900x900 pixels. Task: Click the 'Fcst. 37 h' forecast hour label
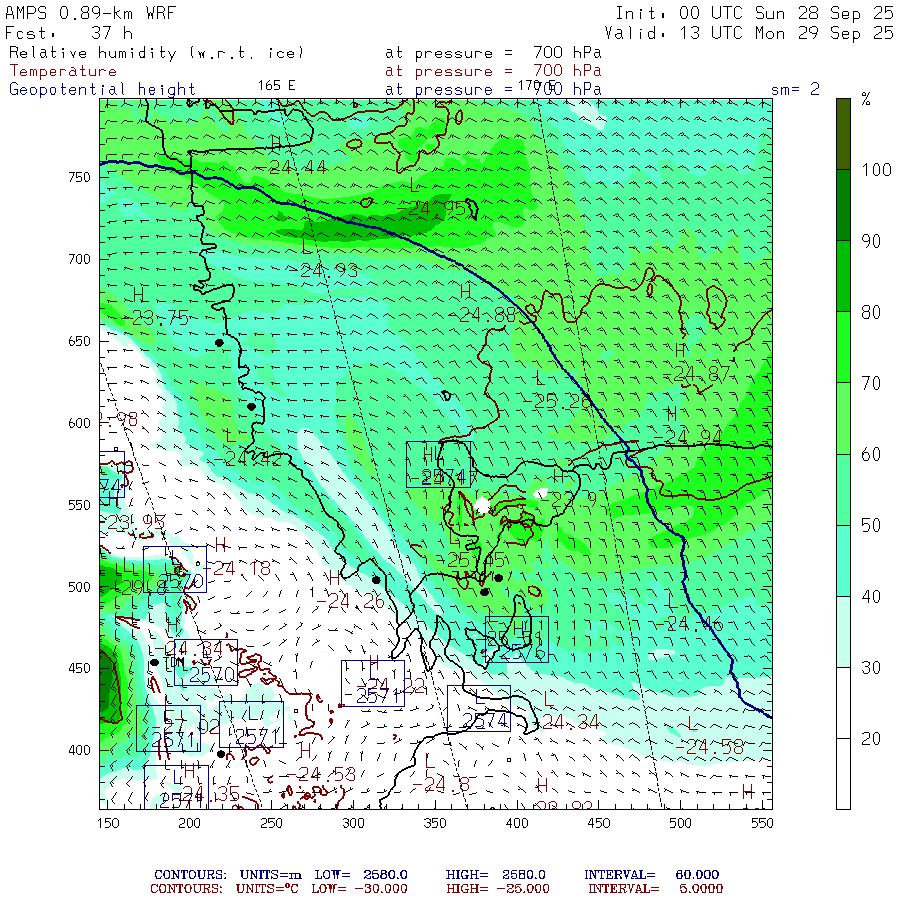[62, 32]
